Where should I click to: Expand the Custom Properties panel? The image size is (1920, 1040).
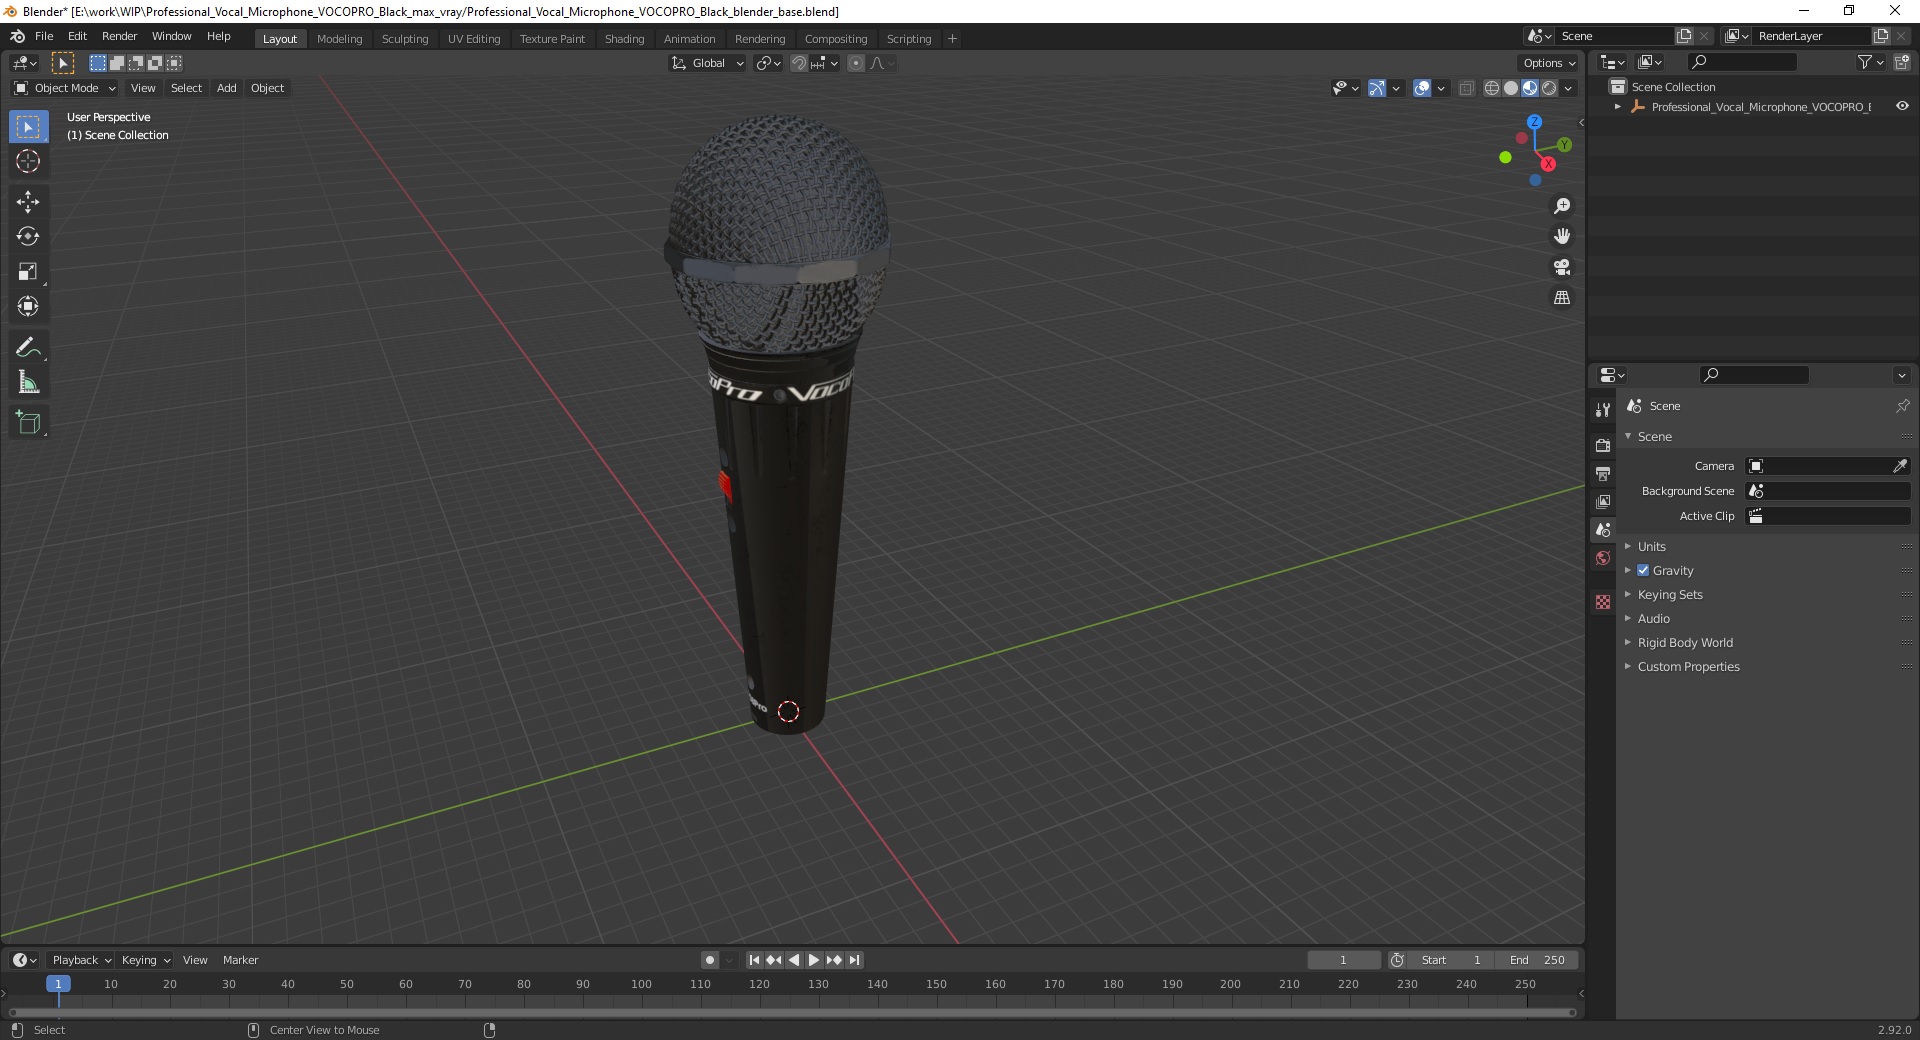(1688, 666)
